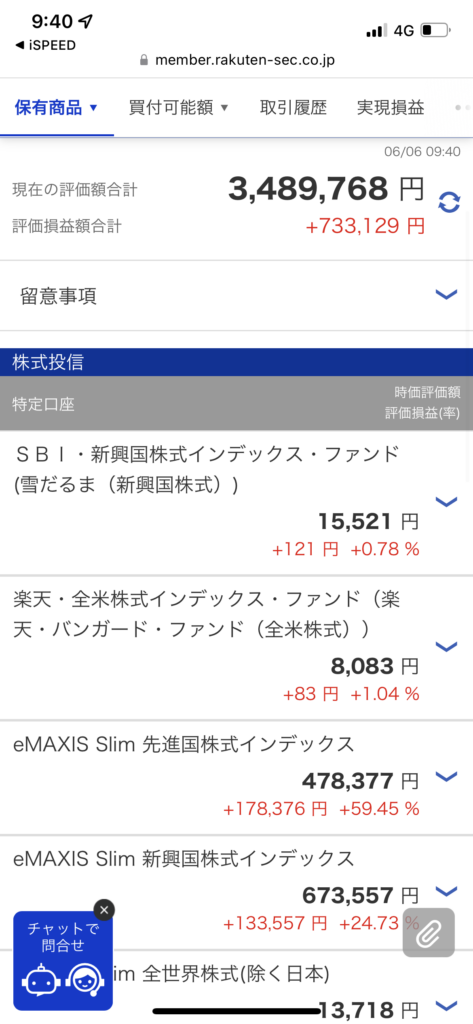473x1024 pixels.
Task: Close the chat inquiry popup
Action: [104, 909]
